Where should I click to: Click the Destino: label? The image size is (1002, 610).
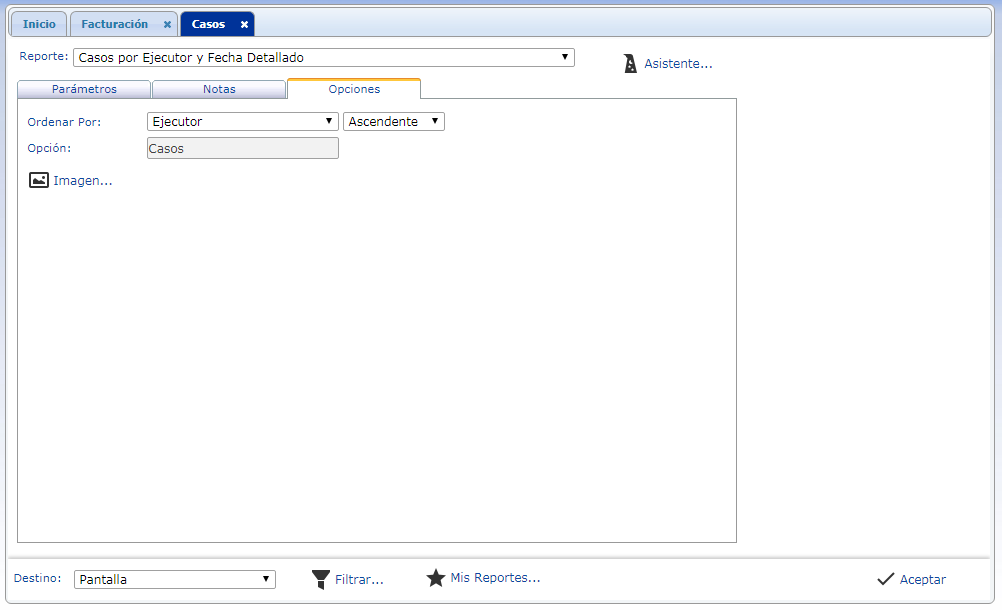pyautogui.click(x=38, y=578)
